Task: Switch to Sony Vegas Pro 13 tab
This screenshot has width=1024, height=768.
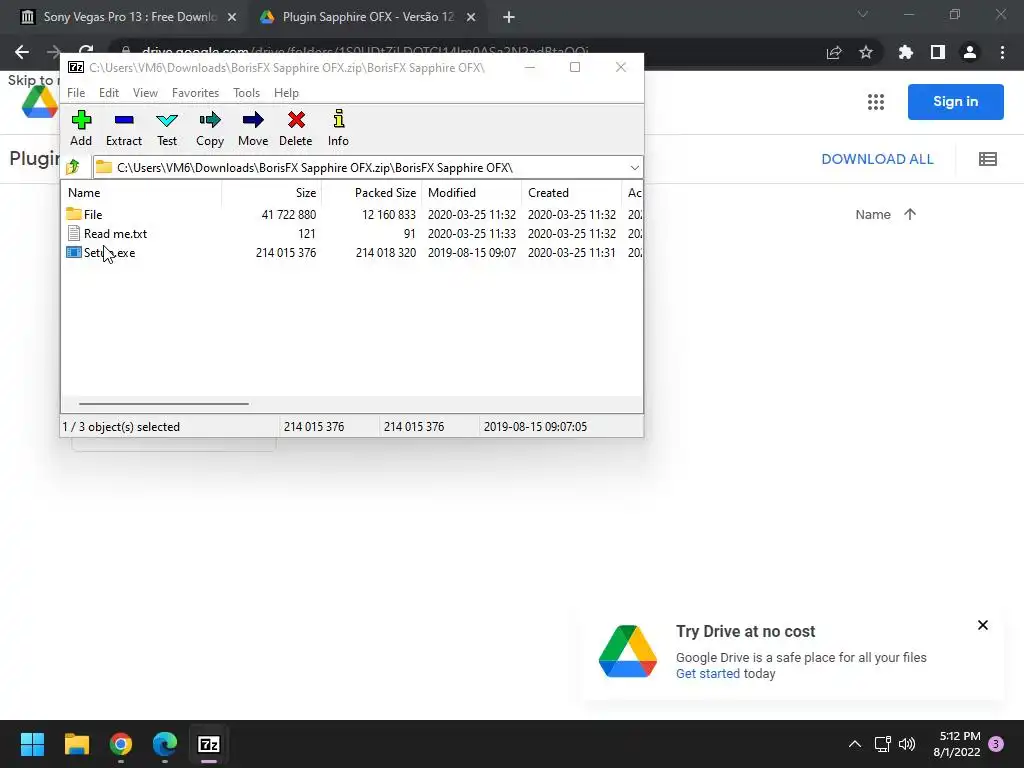Action: point(128,17)
